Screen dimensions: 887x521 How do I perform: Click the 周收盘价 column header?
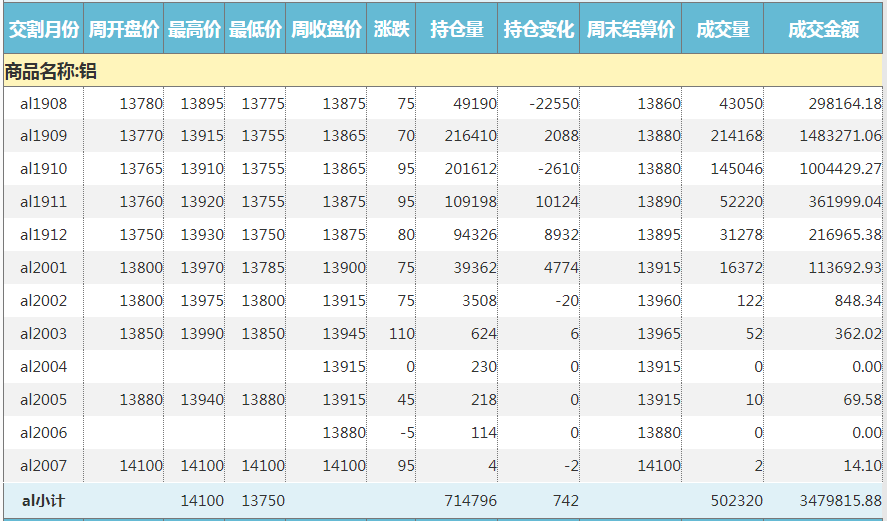pyautogui.click(x=327, y=30)
